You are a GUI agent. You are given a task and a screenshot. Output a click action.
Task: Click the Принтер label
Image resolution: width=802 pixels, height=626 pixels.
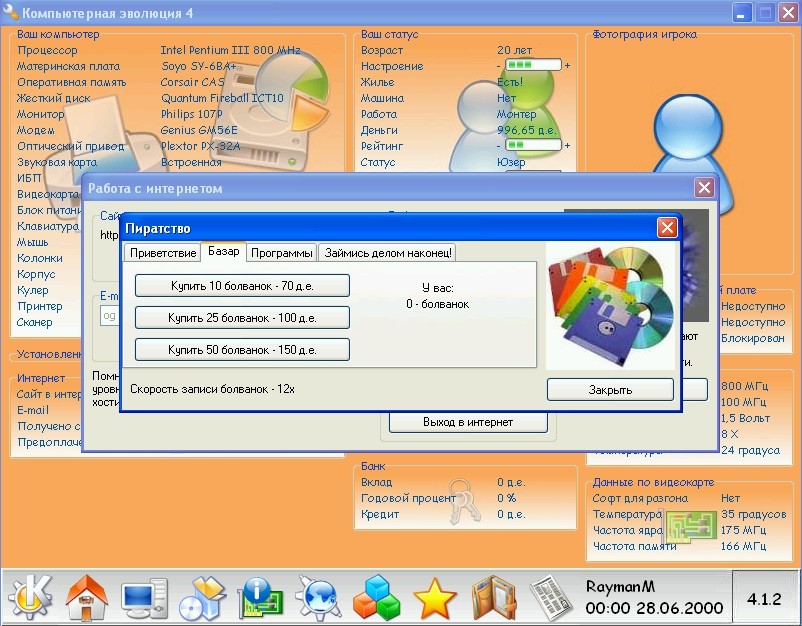[40, 306]
